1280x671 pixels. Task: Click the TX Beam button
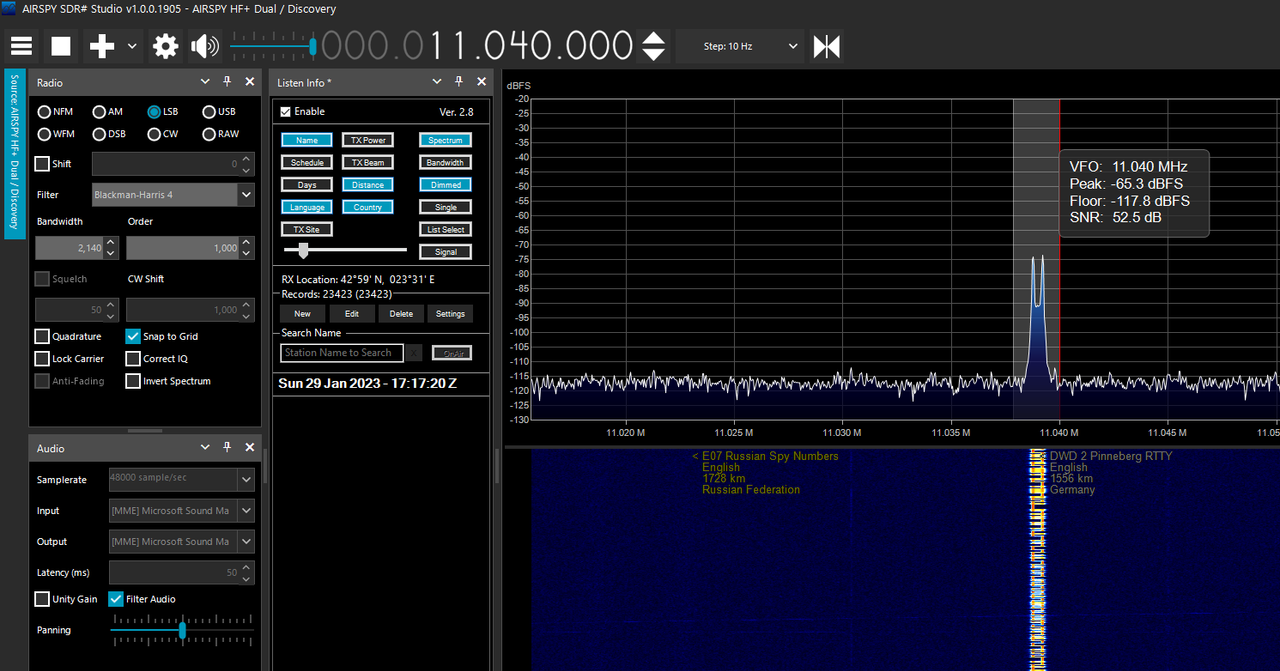click(x=367, y=162)
